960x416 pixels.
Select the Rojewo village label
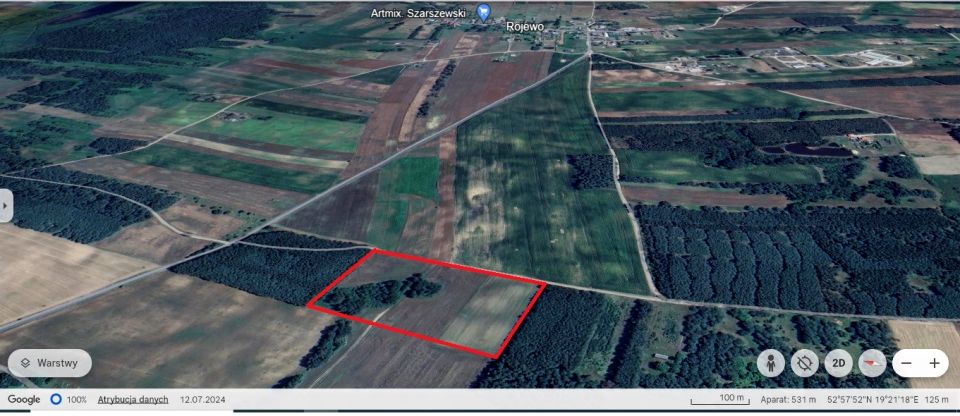(524, 27)
